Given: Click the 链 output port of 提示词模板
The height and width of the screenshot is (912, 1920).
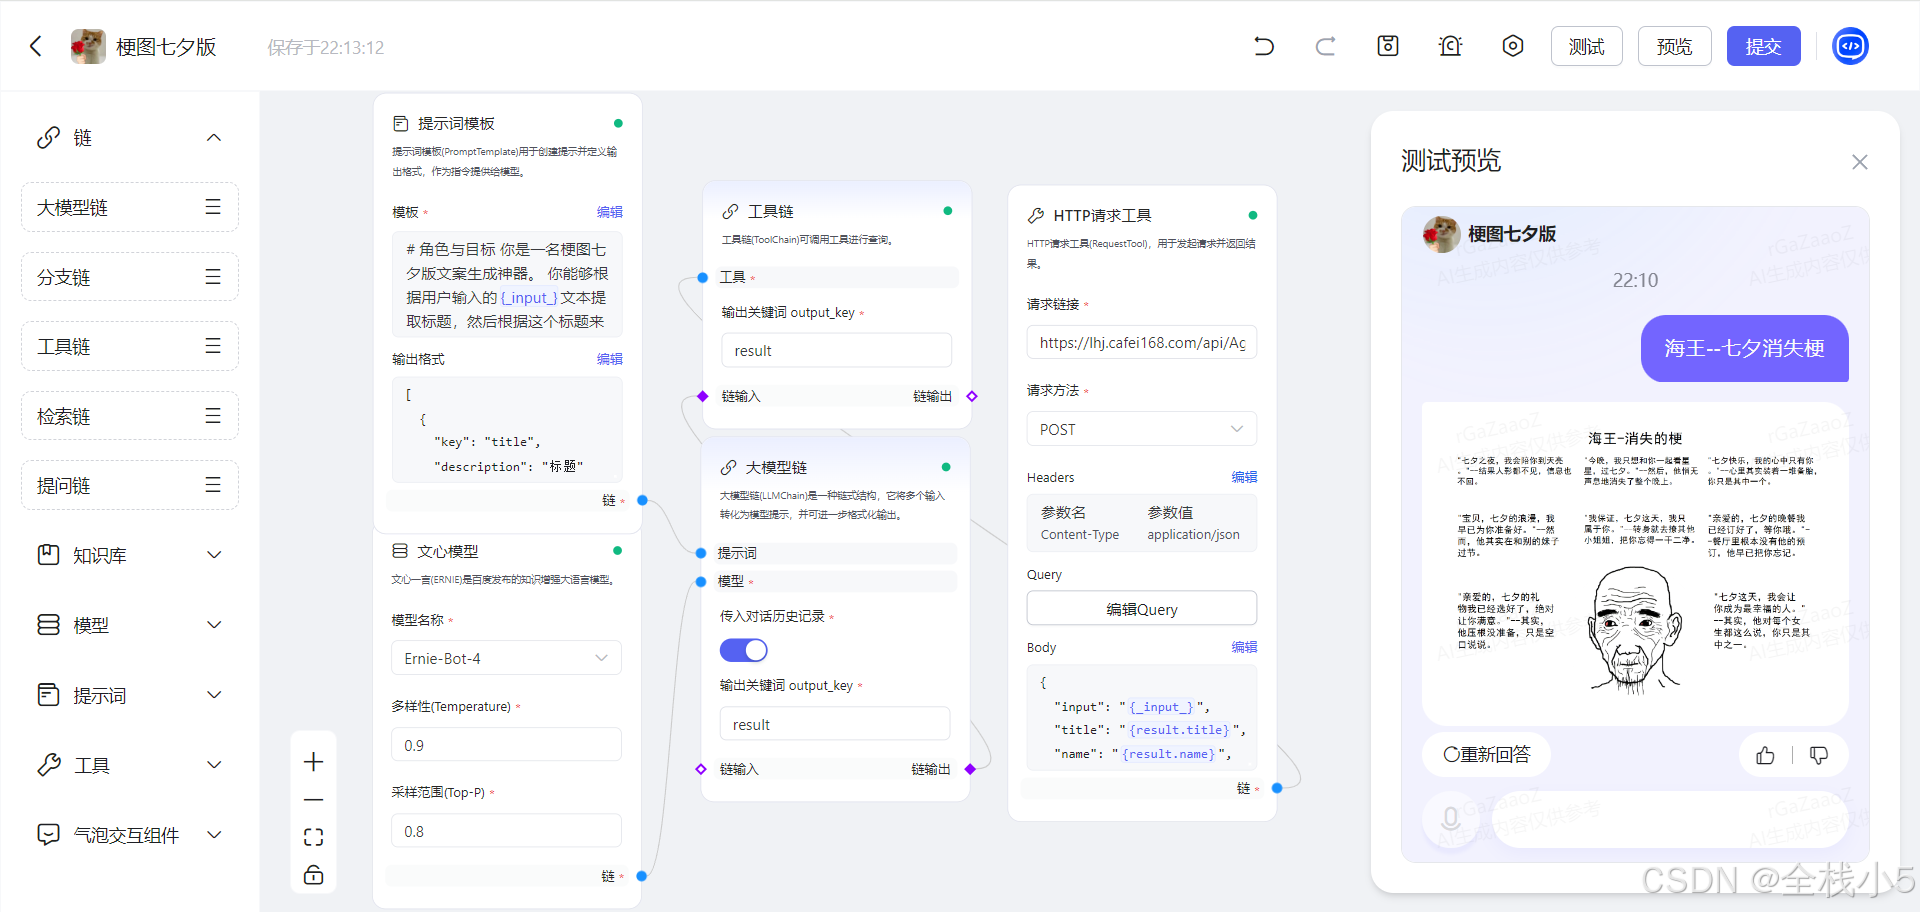Looking at the screenshot, I should (x=643, y=500).
